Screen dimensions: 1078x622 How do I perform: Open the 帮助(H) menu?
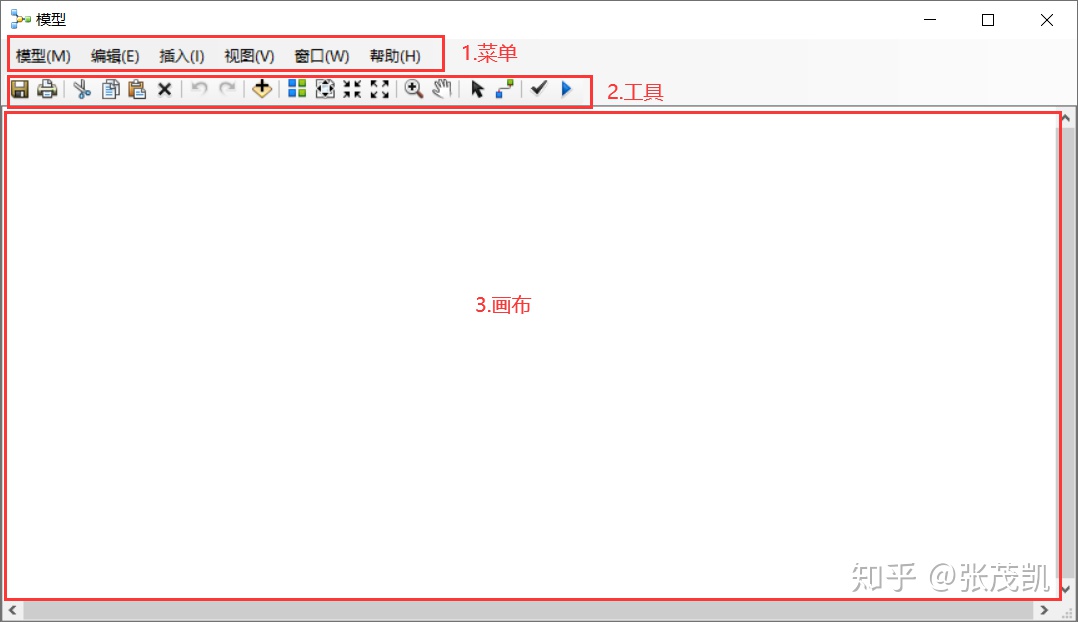click(395, 56)
